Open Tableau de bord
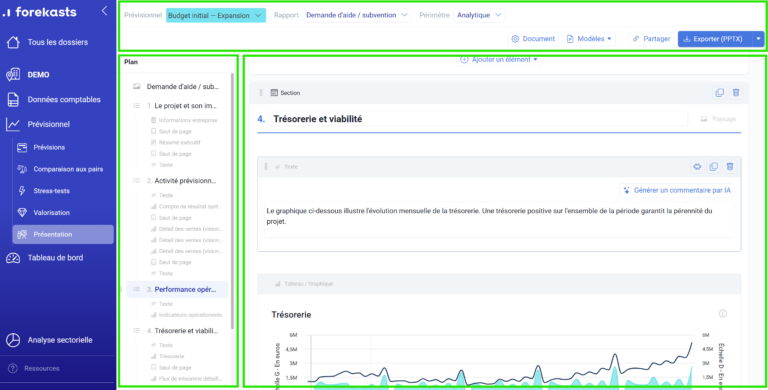 pyautogui.click(x=45, y=258)
